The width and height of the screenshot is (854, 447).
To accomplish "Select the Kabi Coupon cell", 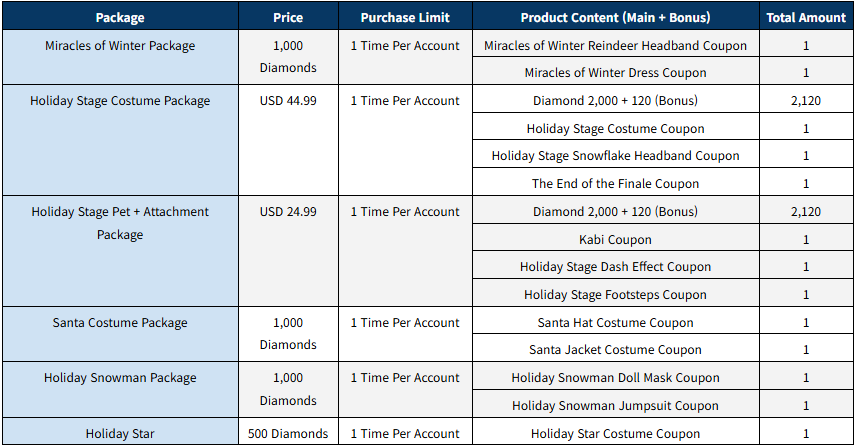I will [615, 240].
